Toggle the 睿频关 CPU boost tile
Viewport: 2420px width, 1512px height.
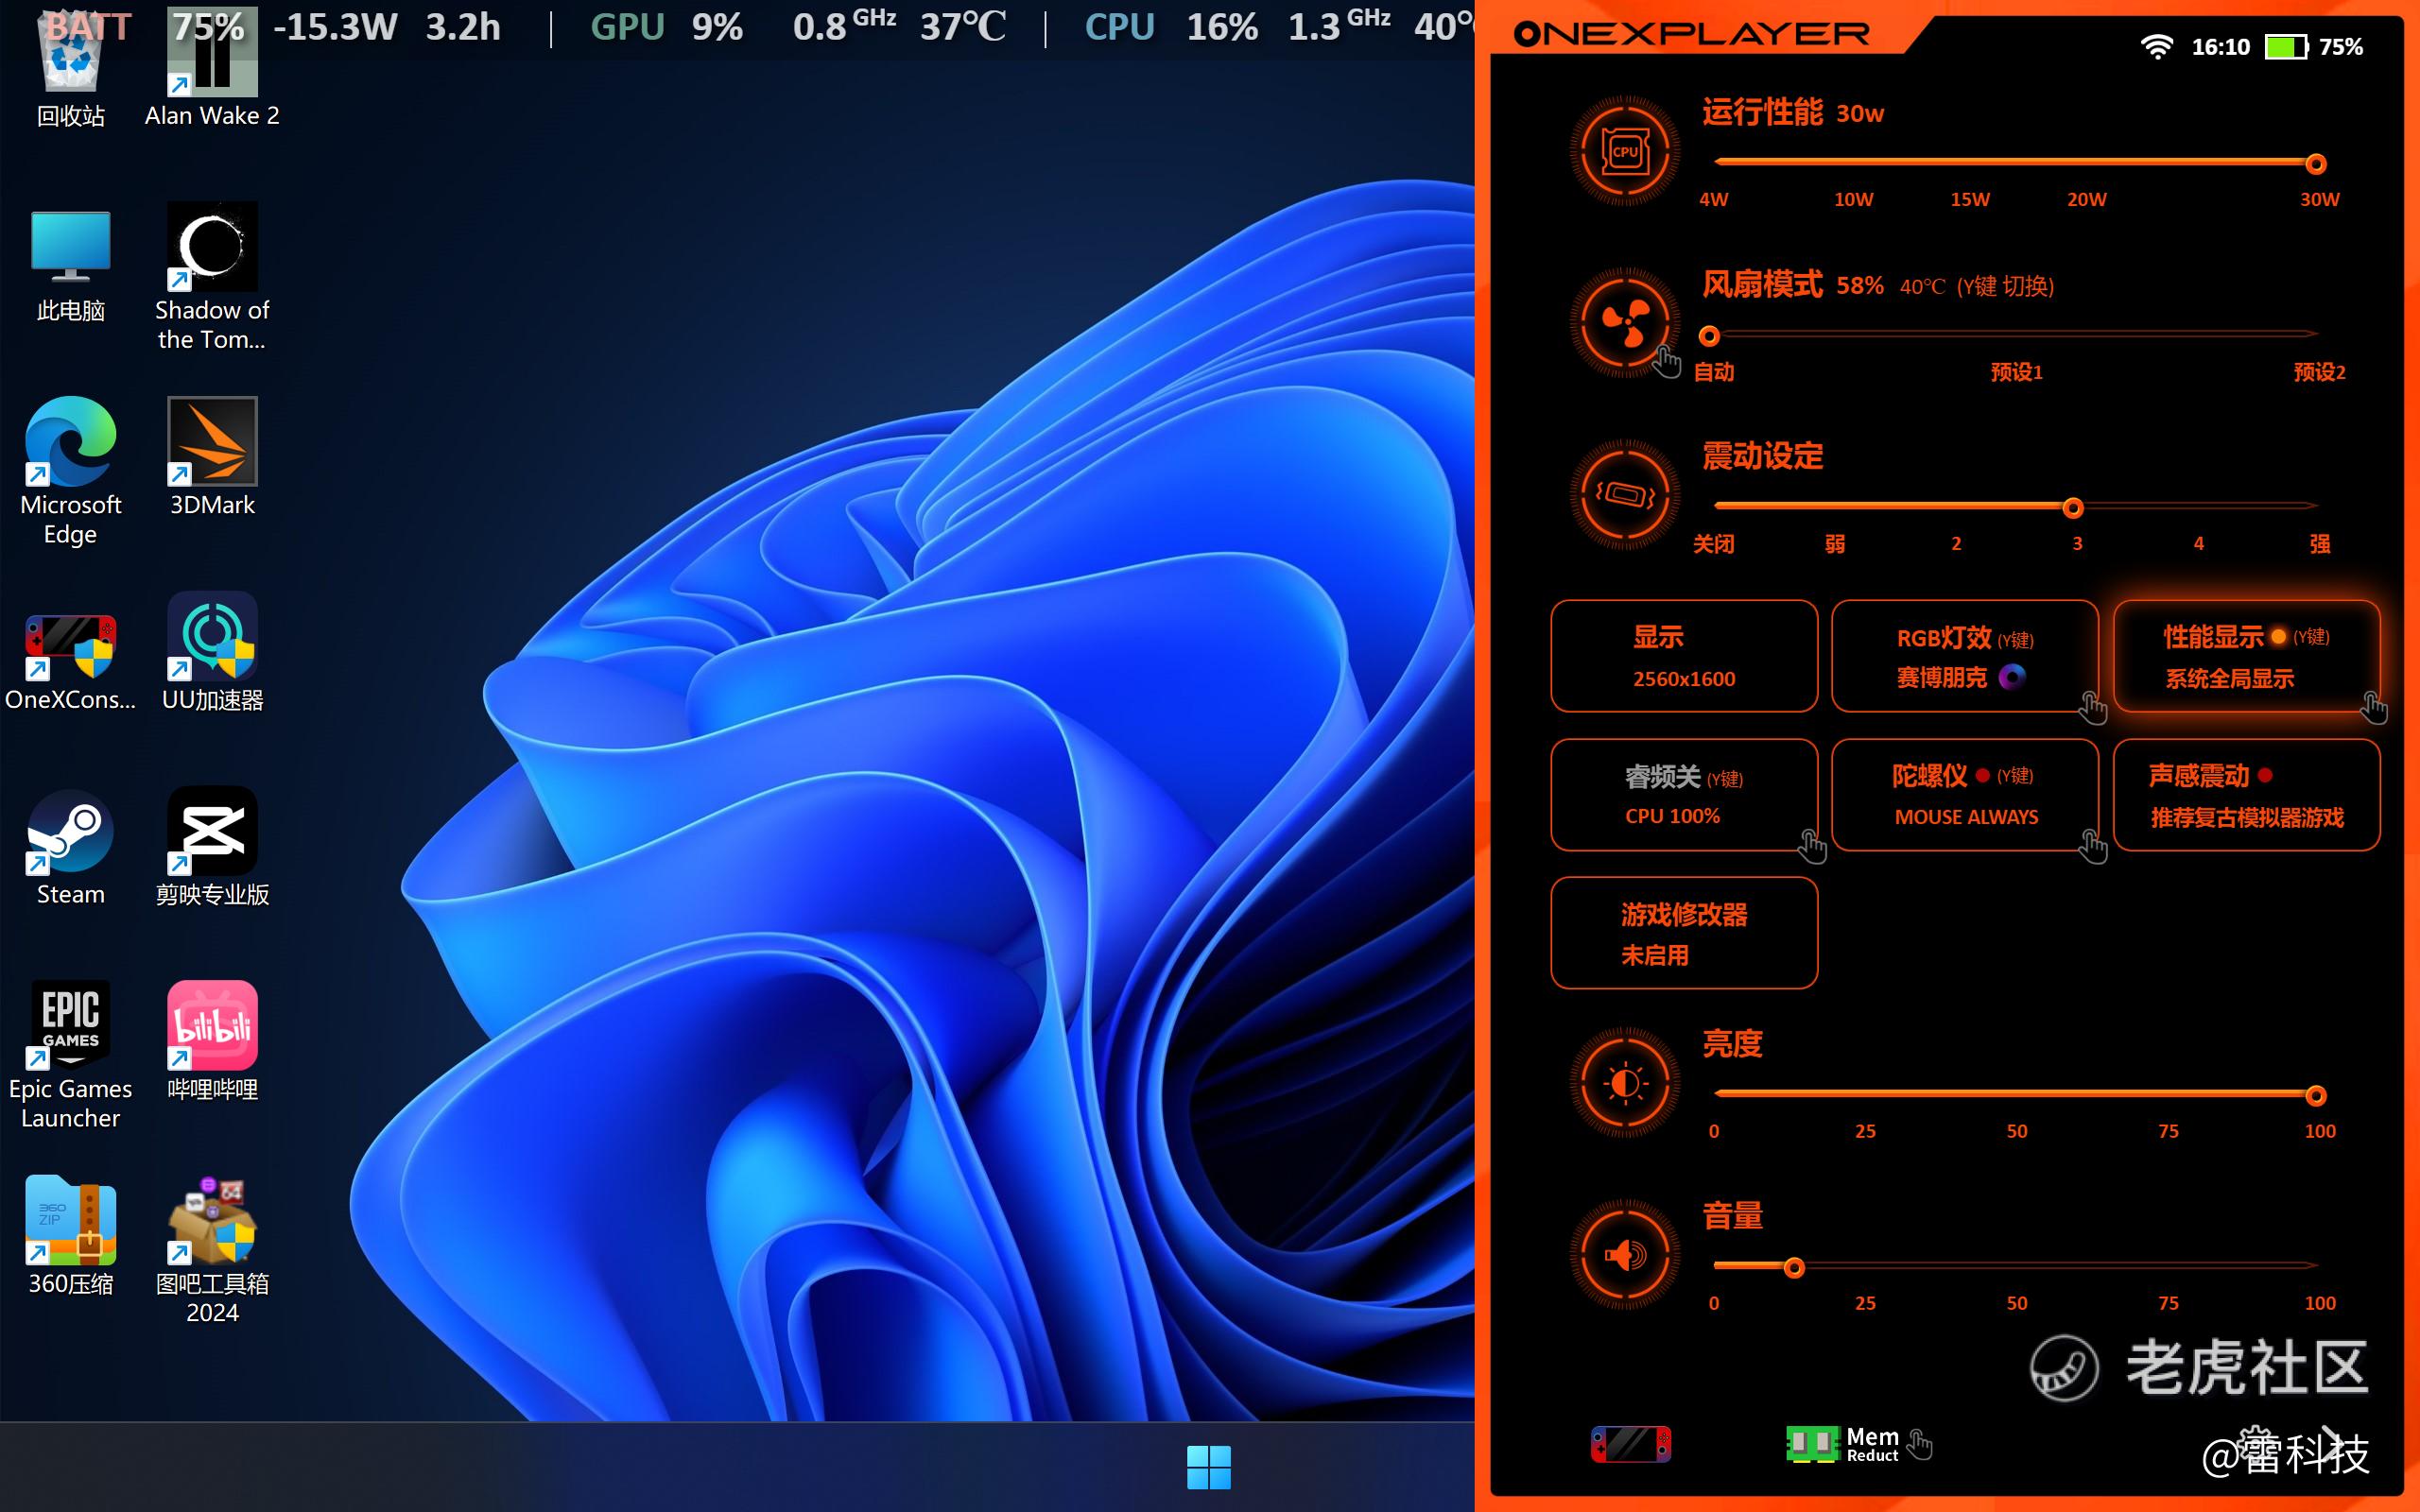(1684, 795)
